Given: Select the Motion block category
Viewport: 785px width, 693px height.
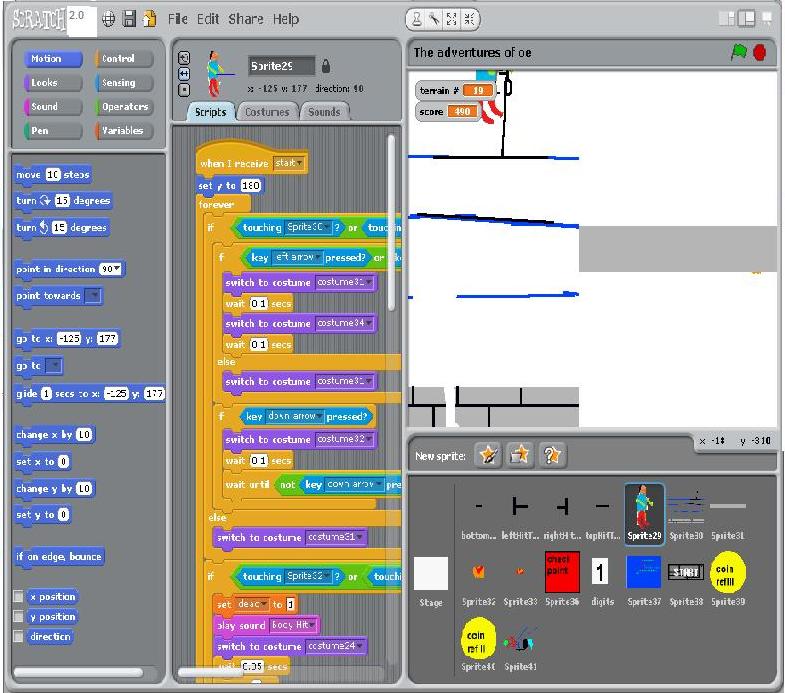Looking at the screenshot, I should click(53, 59).
